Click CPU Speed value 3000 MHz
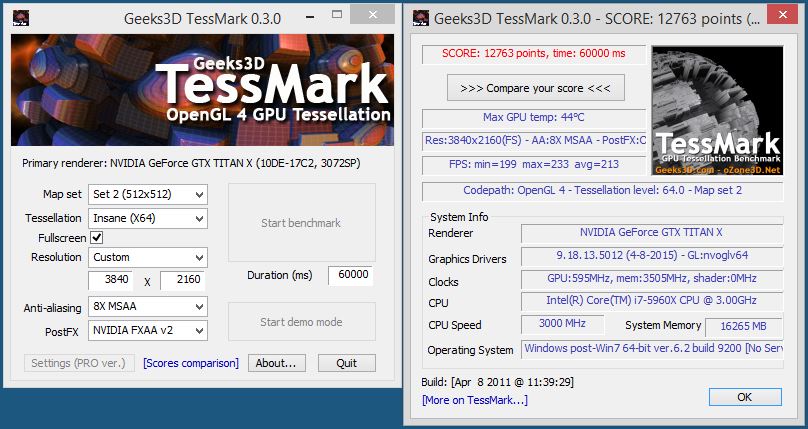Screen dimensions: 808x429 [x=562, y=324]
